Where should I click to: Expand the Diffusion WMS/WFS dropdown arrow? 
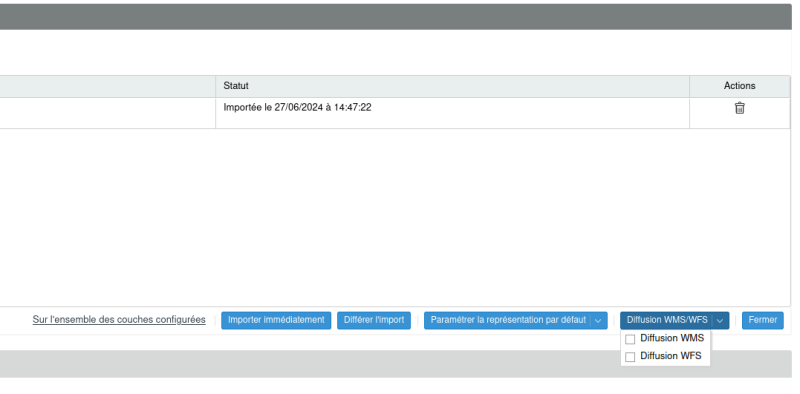(720, 321)
